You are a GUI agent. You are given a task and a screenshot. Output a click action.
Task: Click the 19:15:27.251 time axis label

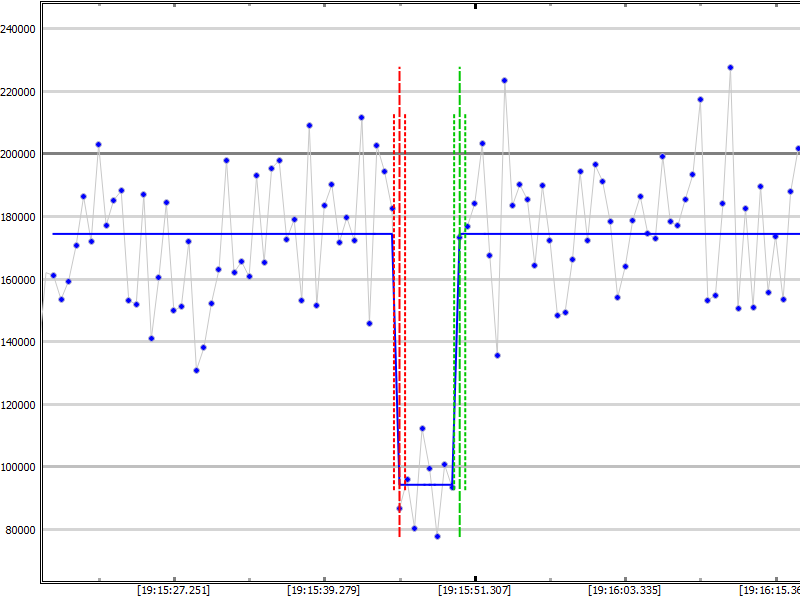point(173,590)
